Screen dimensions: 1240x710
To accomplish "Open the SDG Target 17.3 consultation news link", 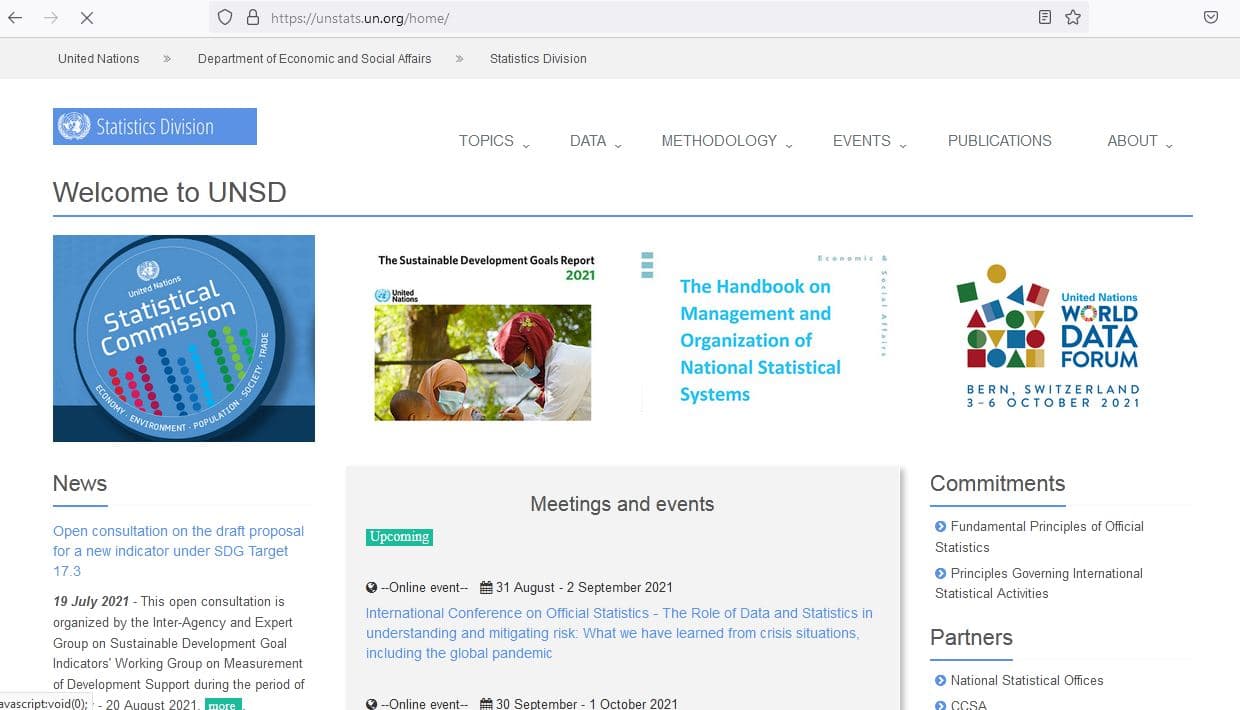I will (178, 551).
